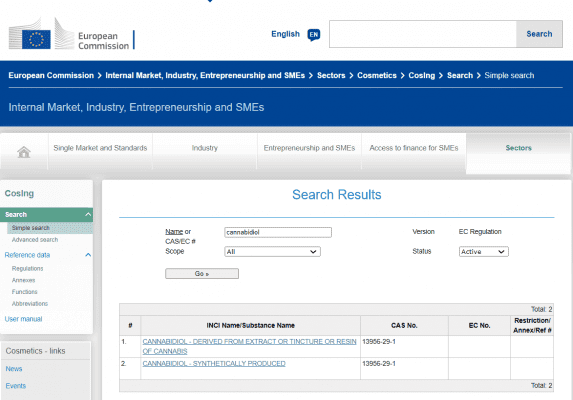Click Cosmetics in the breadcrumb trail
Screen dimensions: 573x400
point(377,75)
